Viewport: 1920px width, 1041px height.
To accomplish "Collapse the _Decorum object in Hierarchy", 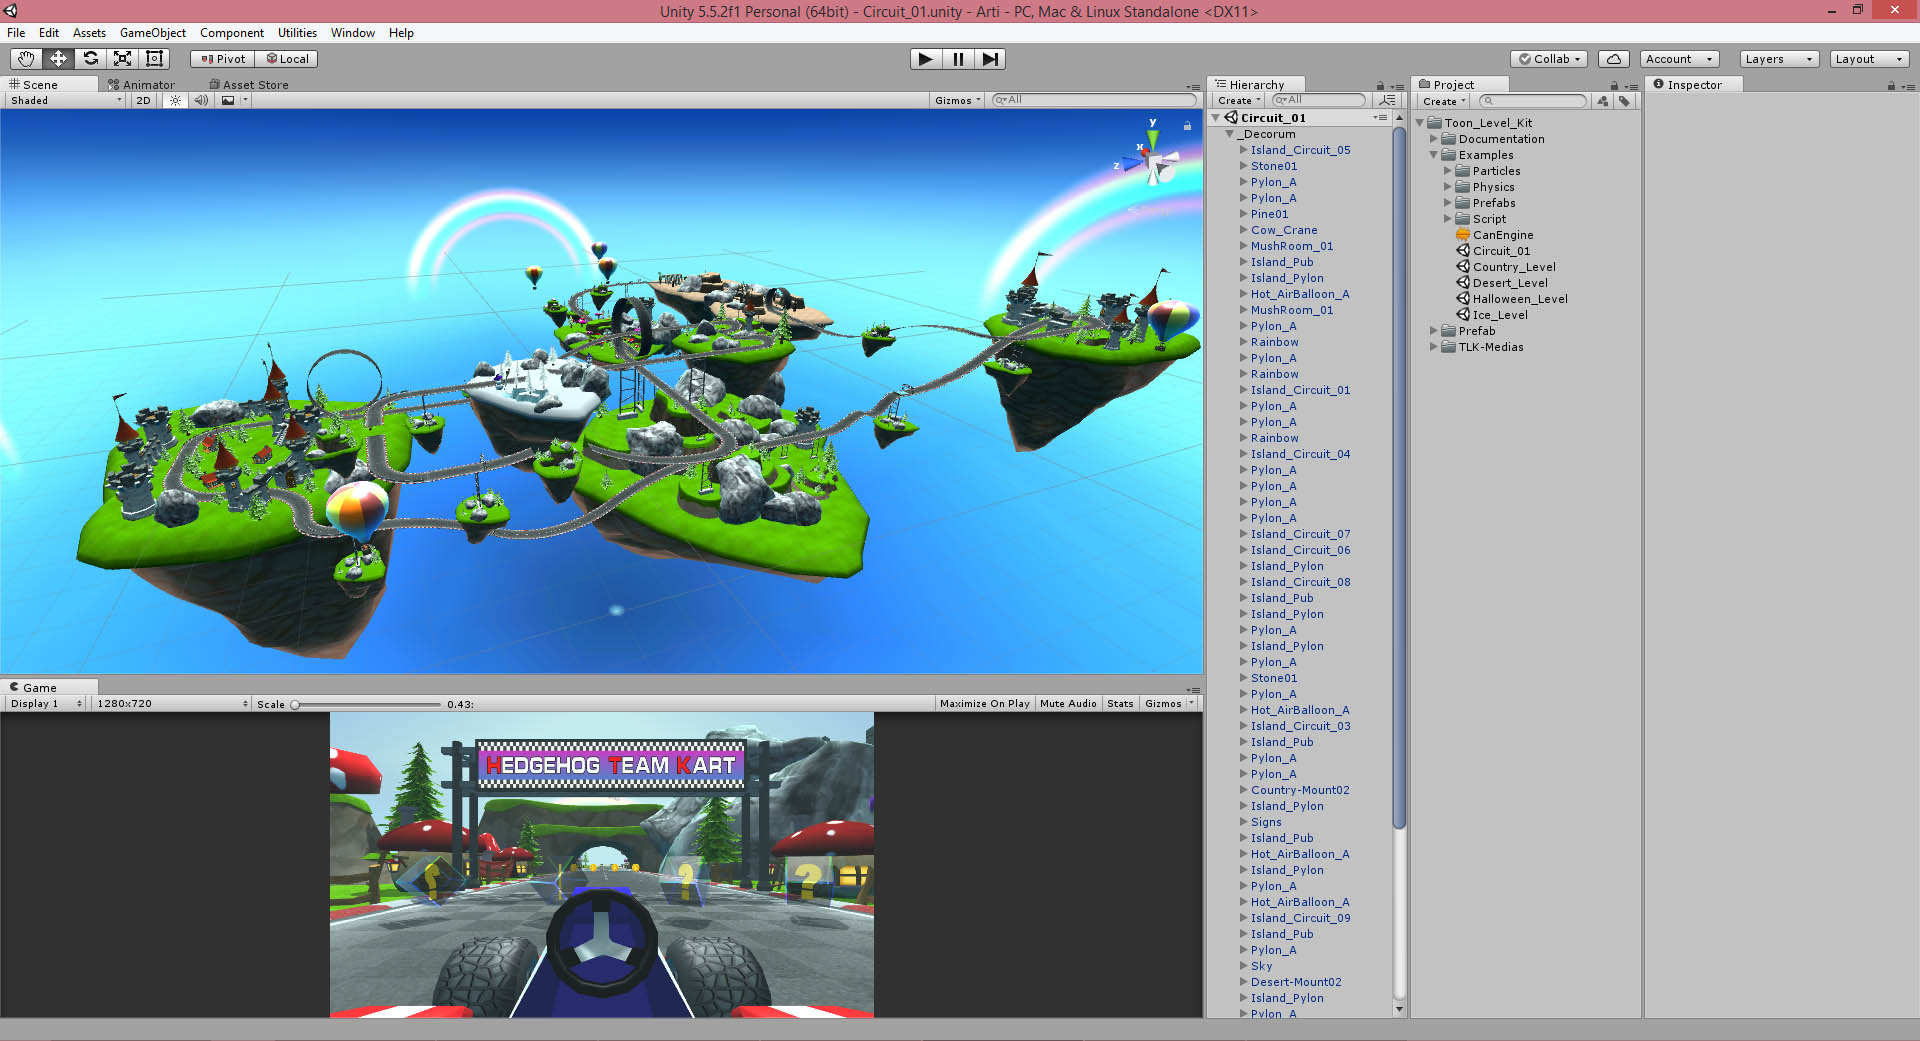I will 1230,134.
